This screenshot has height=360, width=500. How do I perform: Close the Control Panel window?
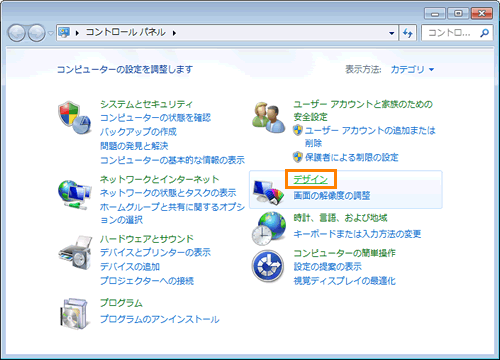(482, 14)
